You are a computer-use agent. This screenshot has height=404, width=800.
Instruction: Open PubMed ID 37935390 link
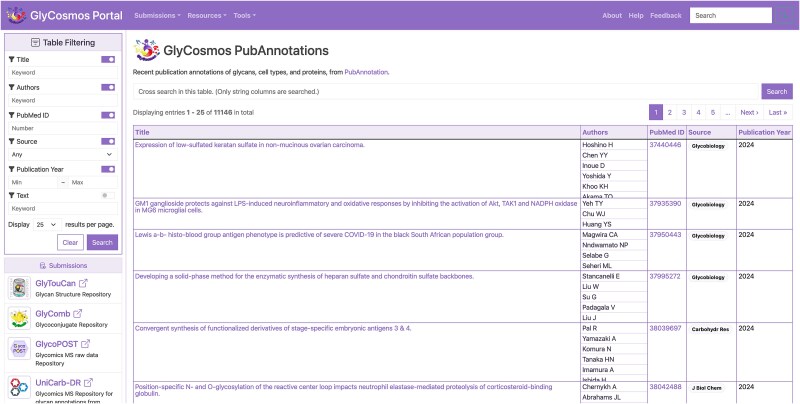point(665,204)
